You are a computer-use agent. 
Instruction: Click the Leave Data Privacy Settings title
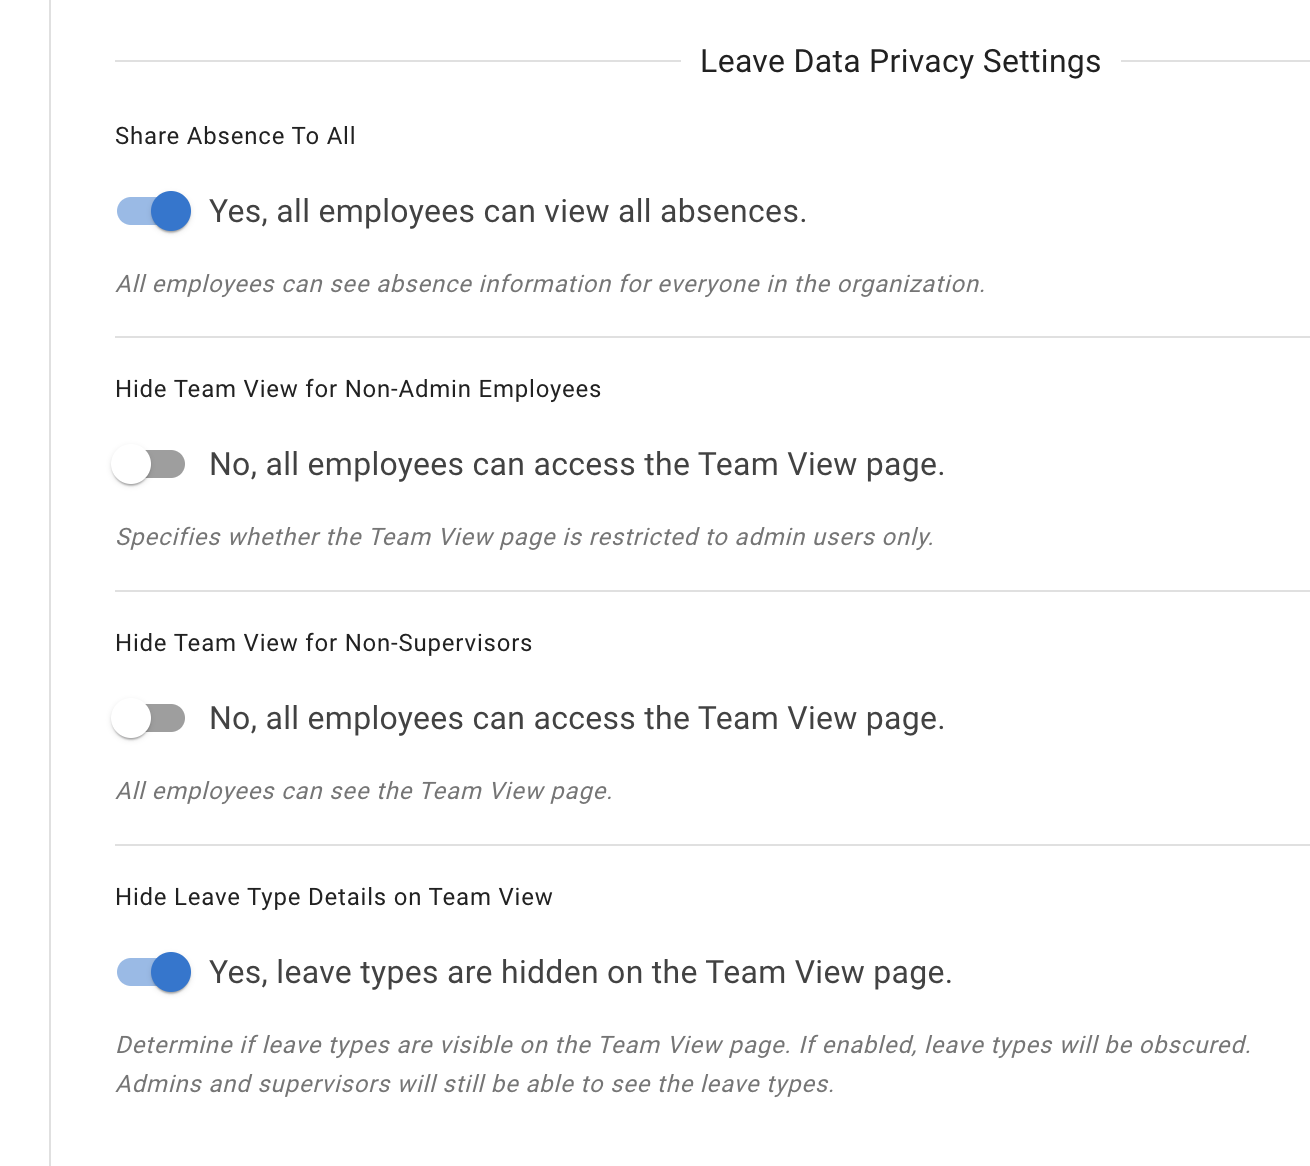(x=900, y=61)
